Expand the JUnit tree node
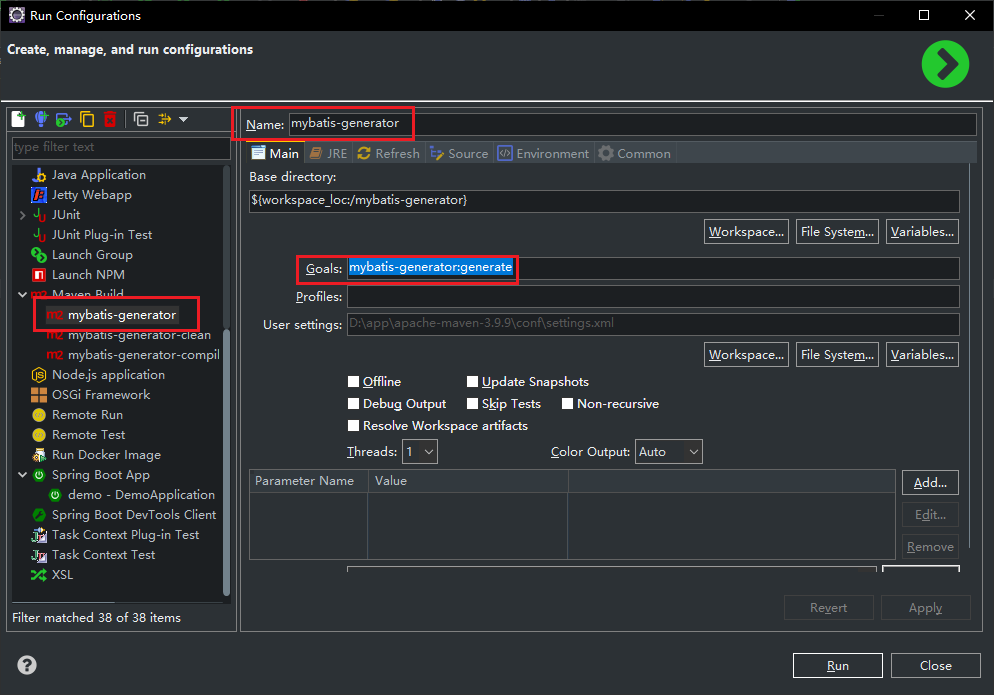The height and width of the screenshot is (695, 994). [23, 215]
